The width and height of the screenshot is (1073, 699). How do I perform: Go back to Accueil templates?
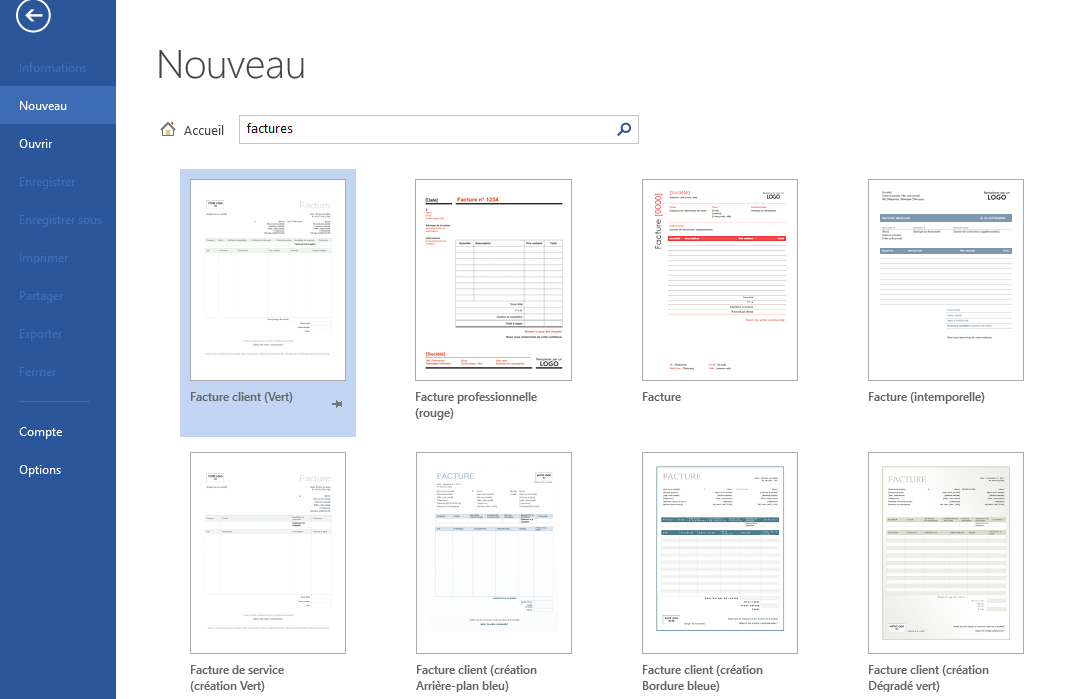click(x=204, y=130)
